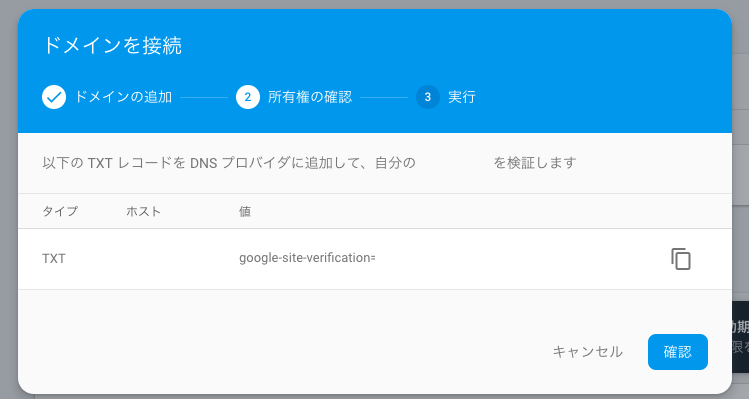This screenshot has height=399, width=749.
Task: Click the ドメインの追加 step label
Action: click(x=123, y=97)
